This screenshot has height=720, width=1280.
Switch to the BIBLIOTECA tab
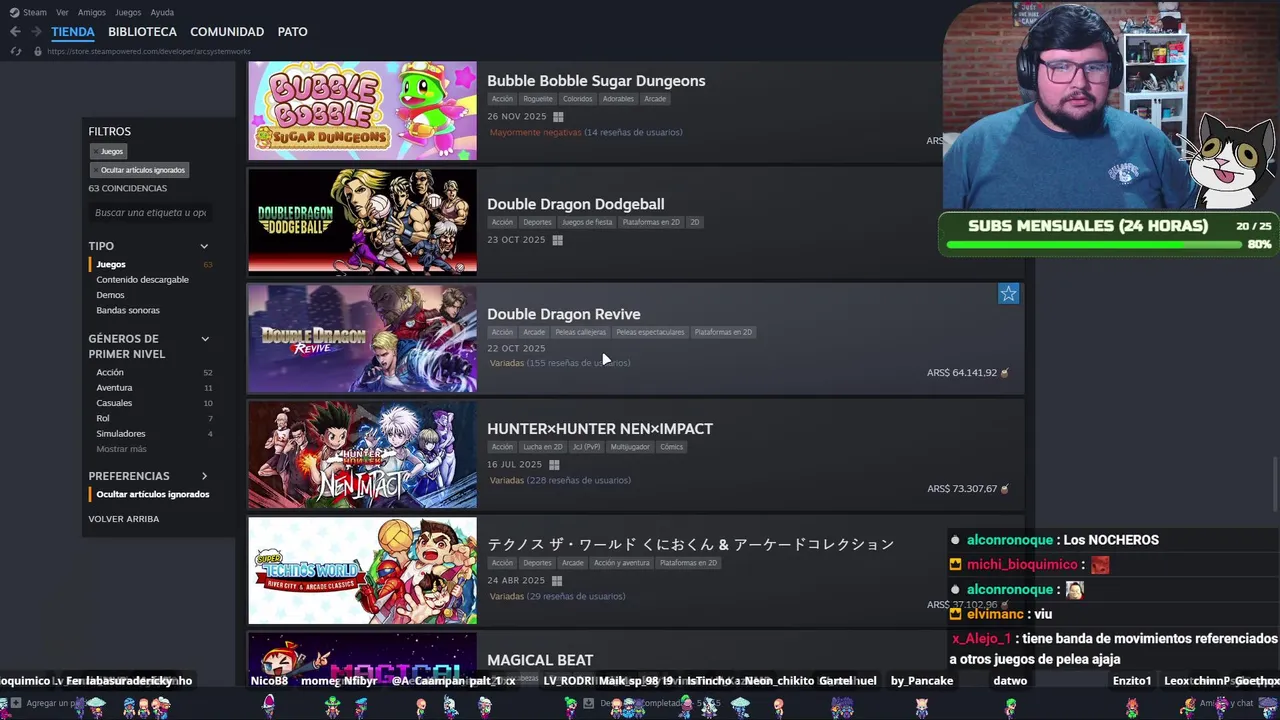coord(142,32)
